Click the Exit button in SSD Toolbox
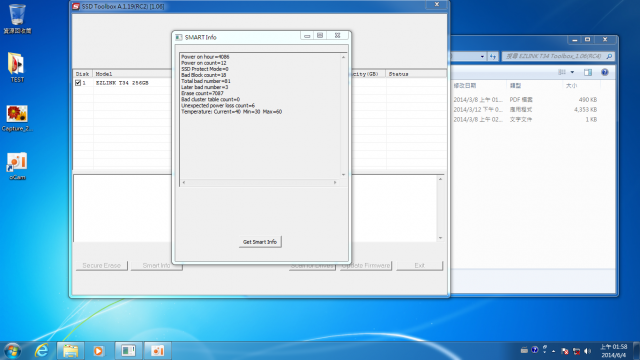Screen dimensions: 640x360 click(420, 266)
